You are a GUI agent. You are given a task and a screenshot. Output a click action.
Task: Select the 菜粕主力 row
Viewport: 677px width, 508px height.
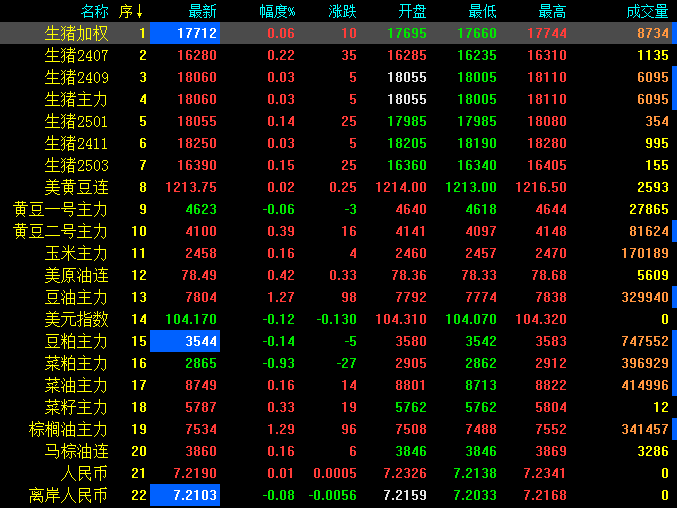click(x=76, y=363)
